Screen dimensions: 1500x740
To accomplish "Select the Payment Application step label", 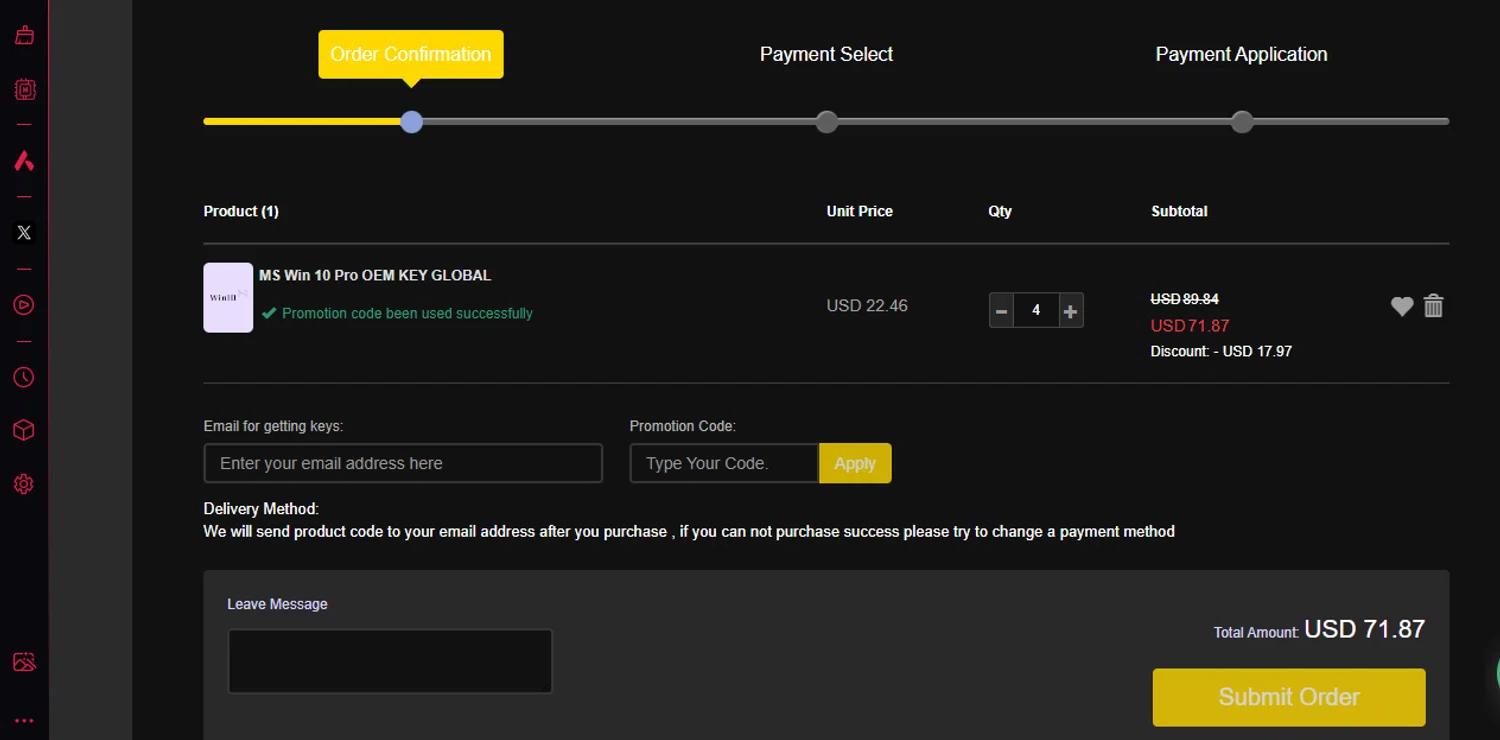I will click(1241, 55).
